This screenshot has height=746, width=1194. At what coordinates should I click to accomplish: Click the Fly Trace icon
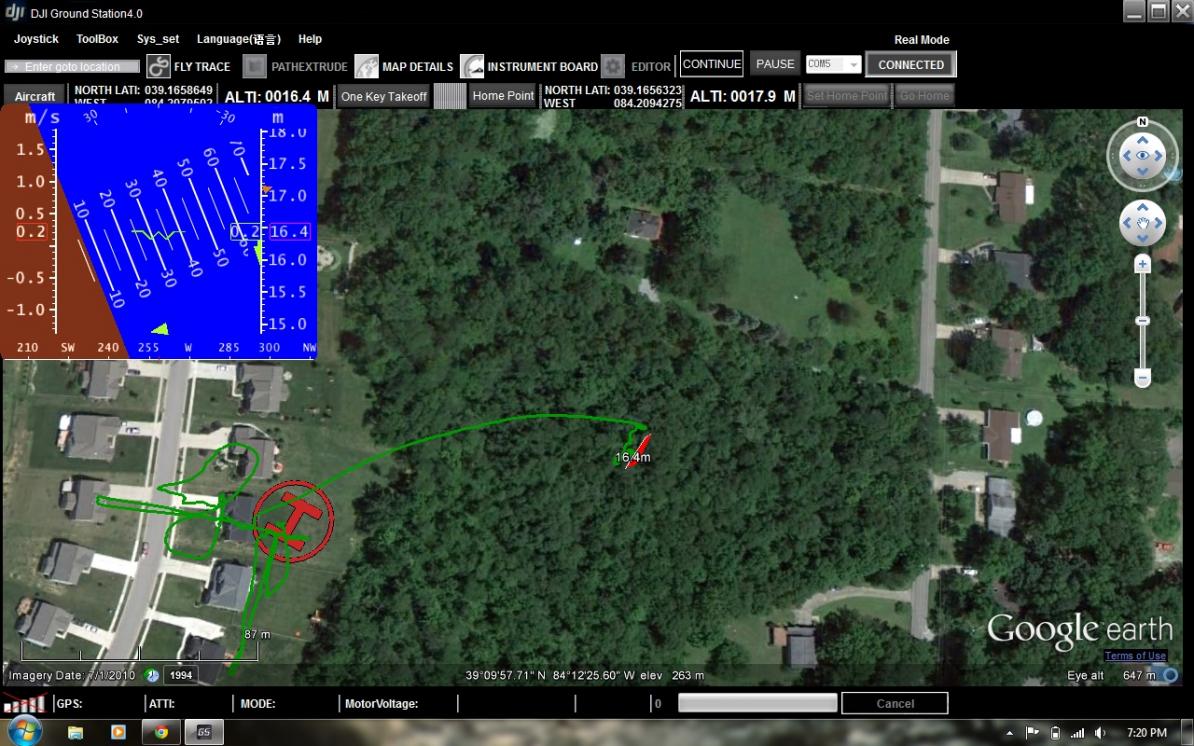[158, 67]
